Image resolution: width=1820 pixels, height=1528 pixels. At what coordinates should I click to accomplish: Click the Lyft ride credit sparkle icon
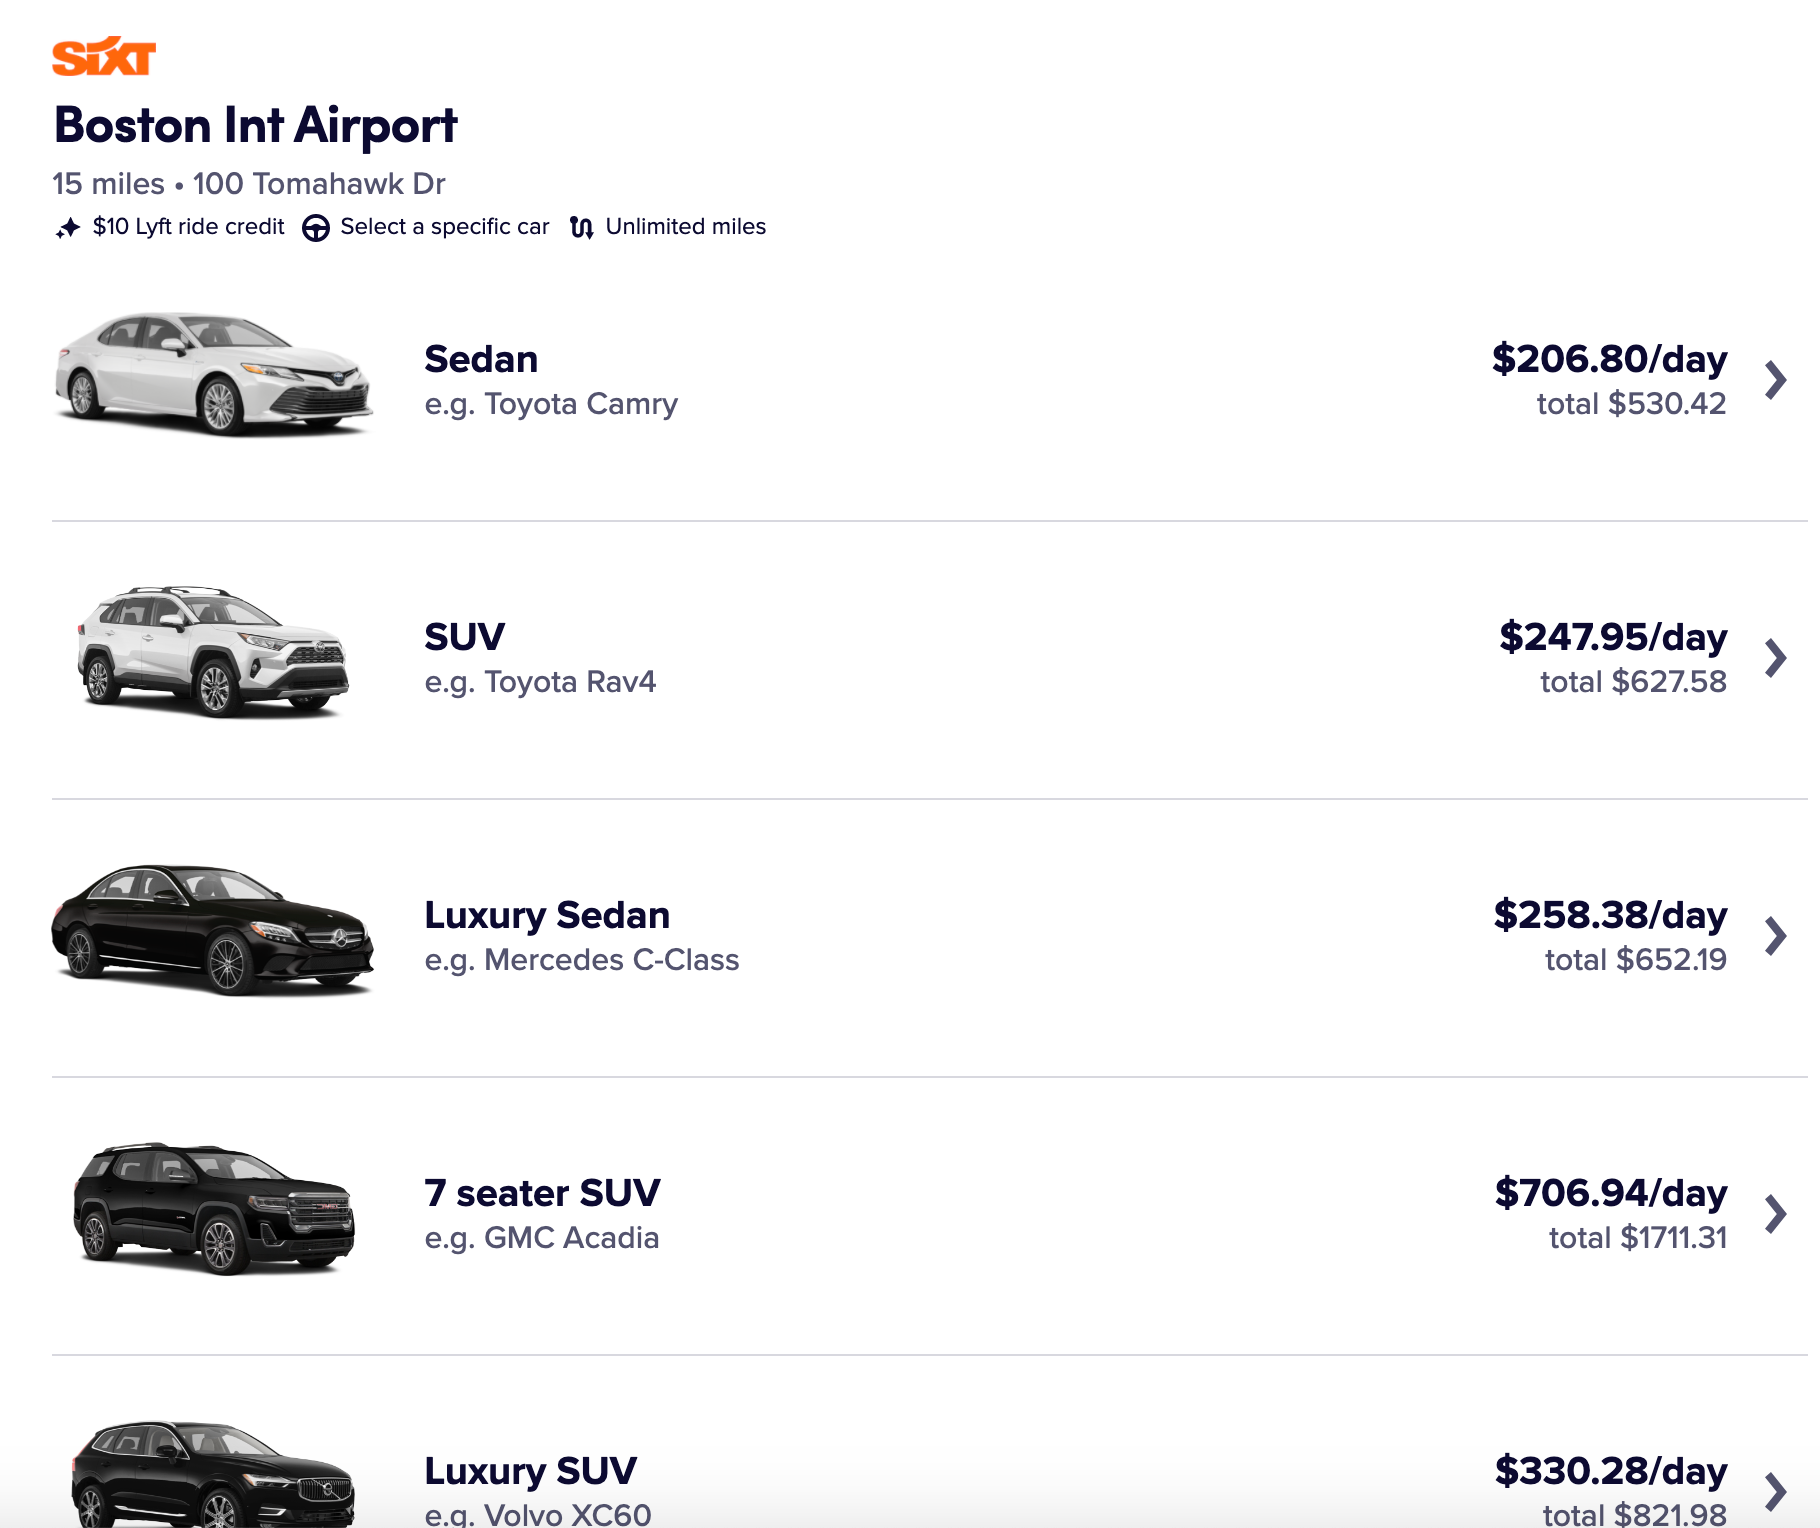68,228
